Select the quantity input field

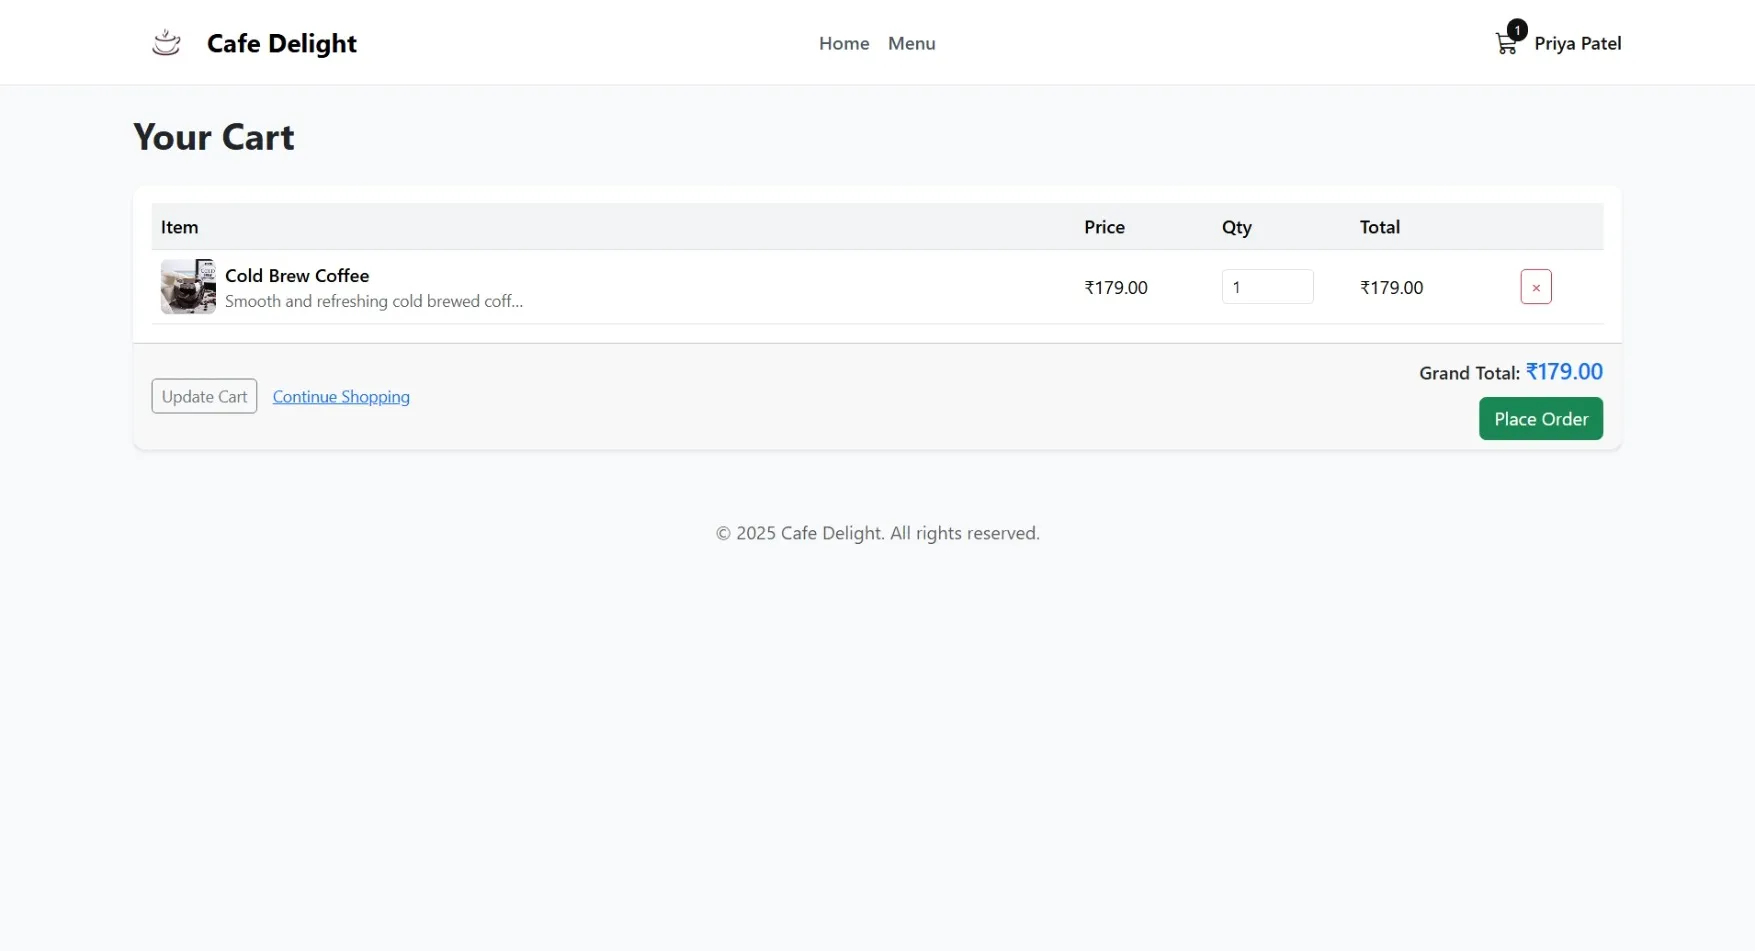(1267, 286)
